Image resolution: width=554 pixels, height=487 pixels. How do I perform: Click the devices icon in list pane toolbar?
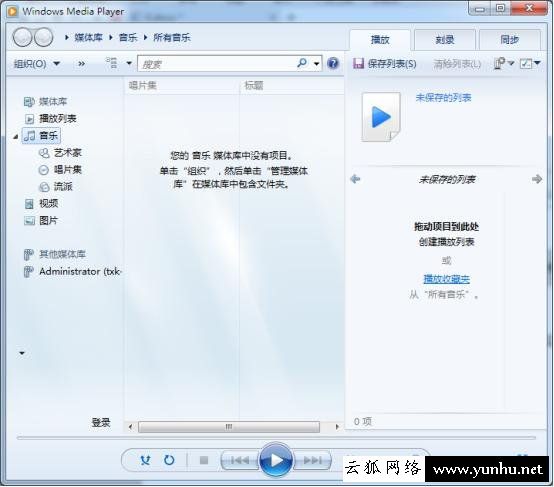tap(499, 64)
